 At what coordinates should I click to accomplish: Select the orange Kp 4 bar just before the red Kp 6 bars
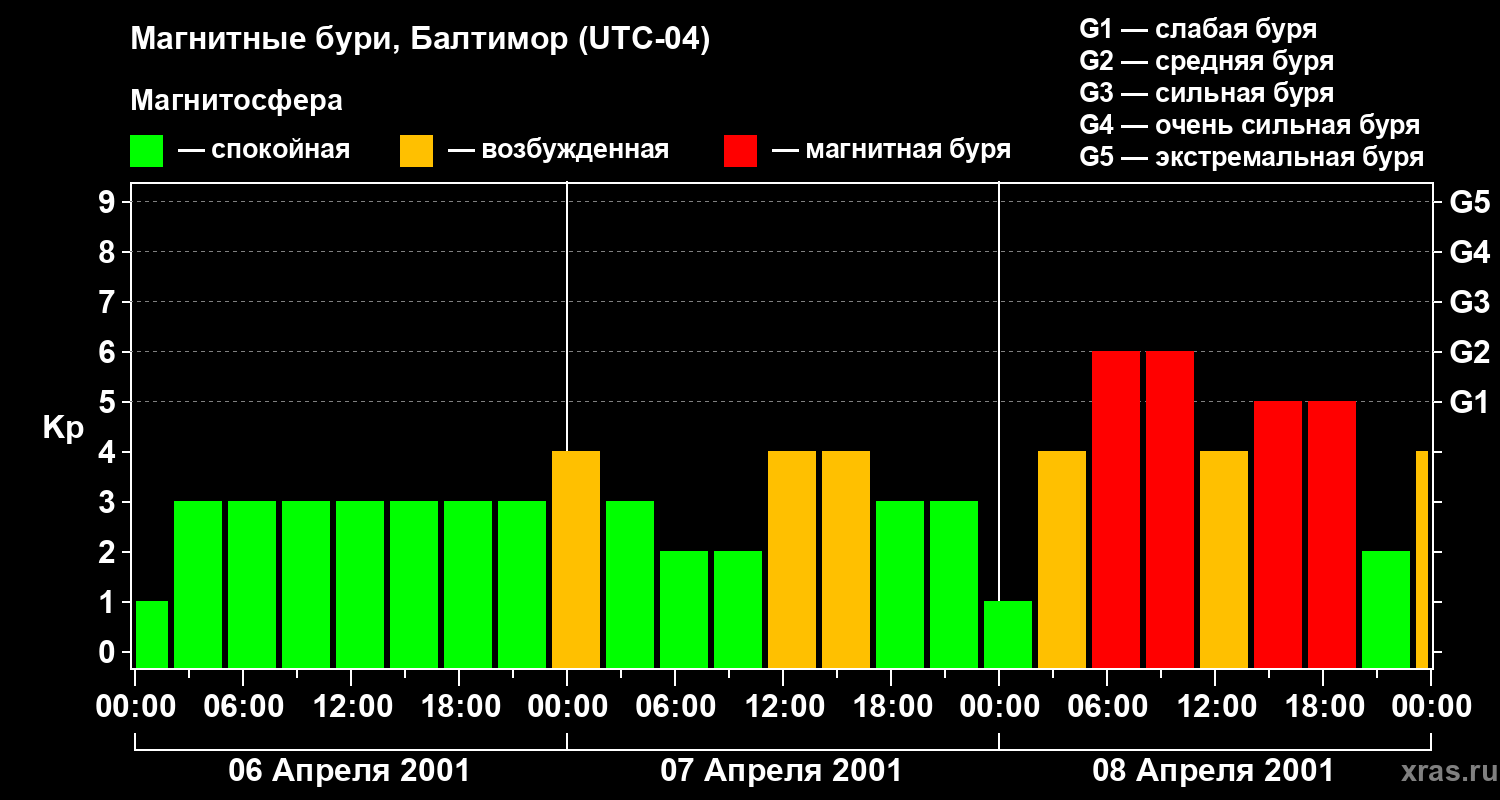tap(1062, 559)
